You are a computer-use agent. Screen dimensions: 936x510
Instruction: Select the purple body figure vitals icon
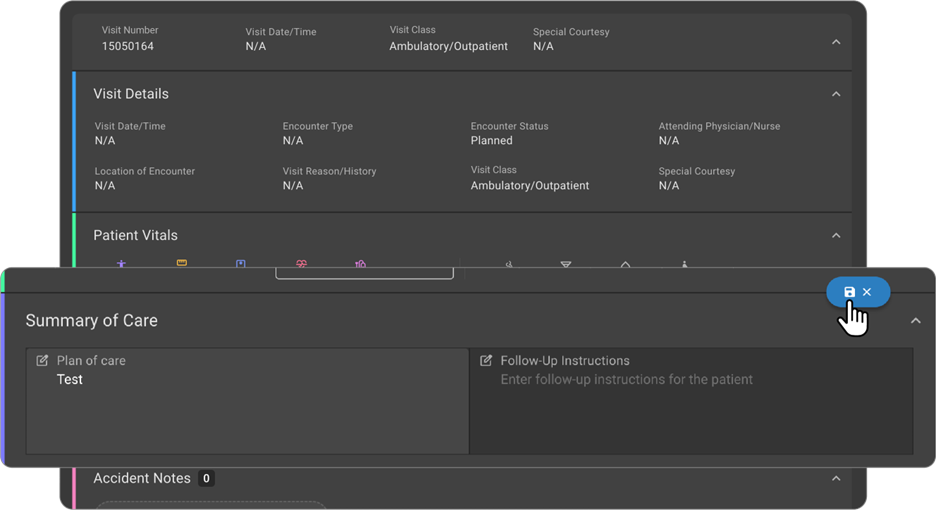(122, 264)
